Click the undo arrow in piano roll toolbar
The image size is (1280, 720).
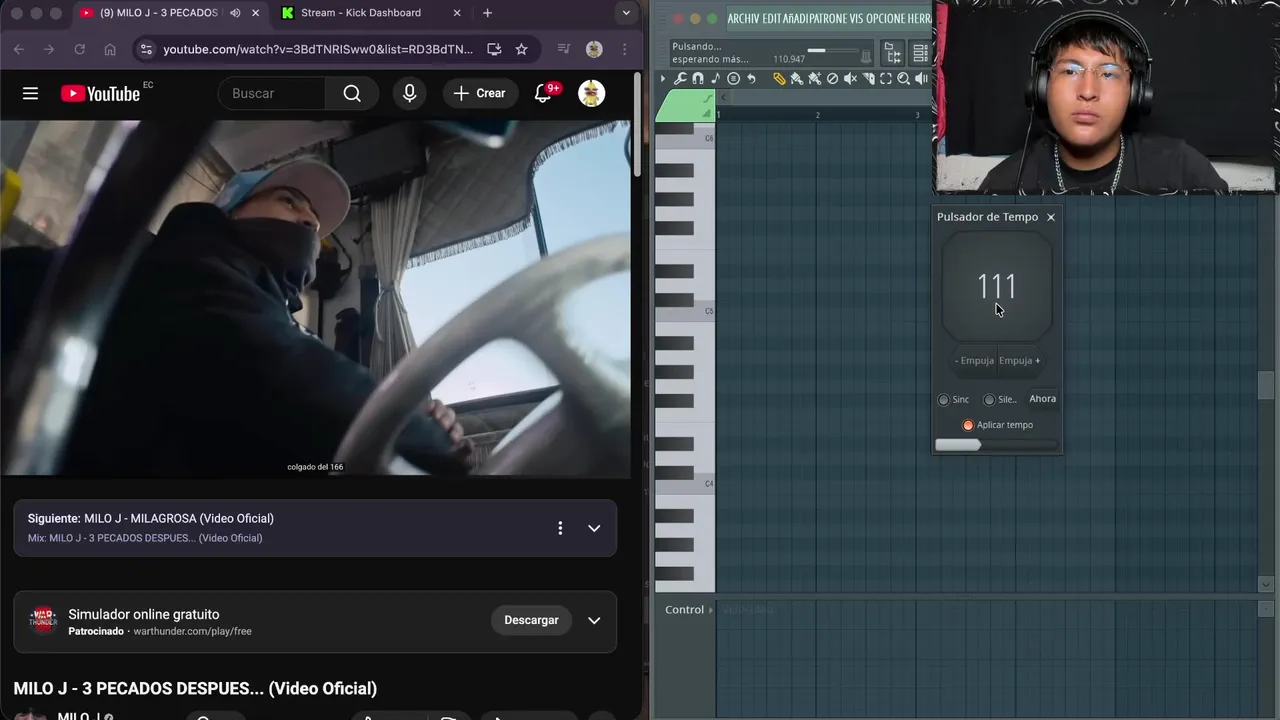coord(751,79)
